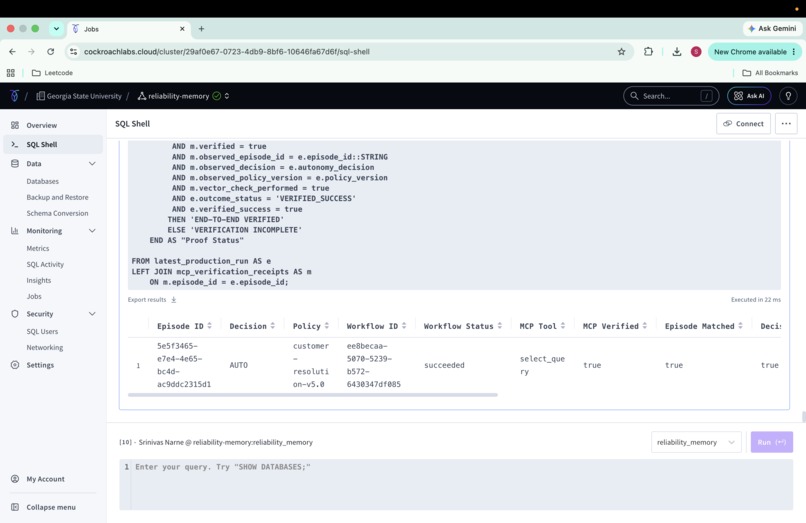
Task: Download results via Export results icon
Action: coord(174,299)
